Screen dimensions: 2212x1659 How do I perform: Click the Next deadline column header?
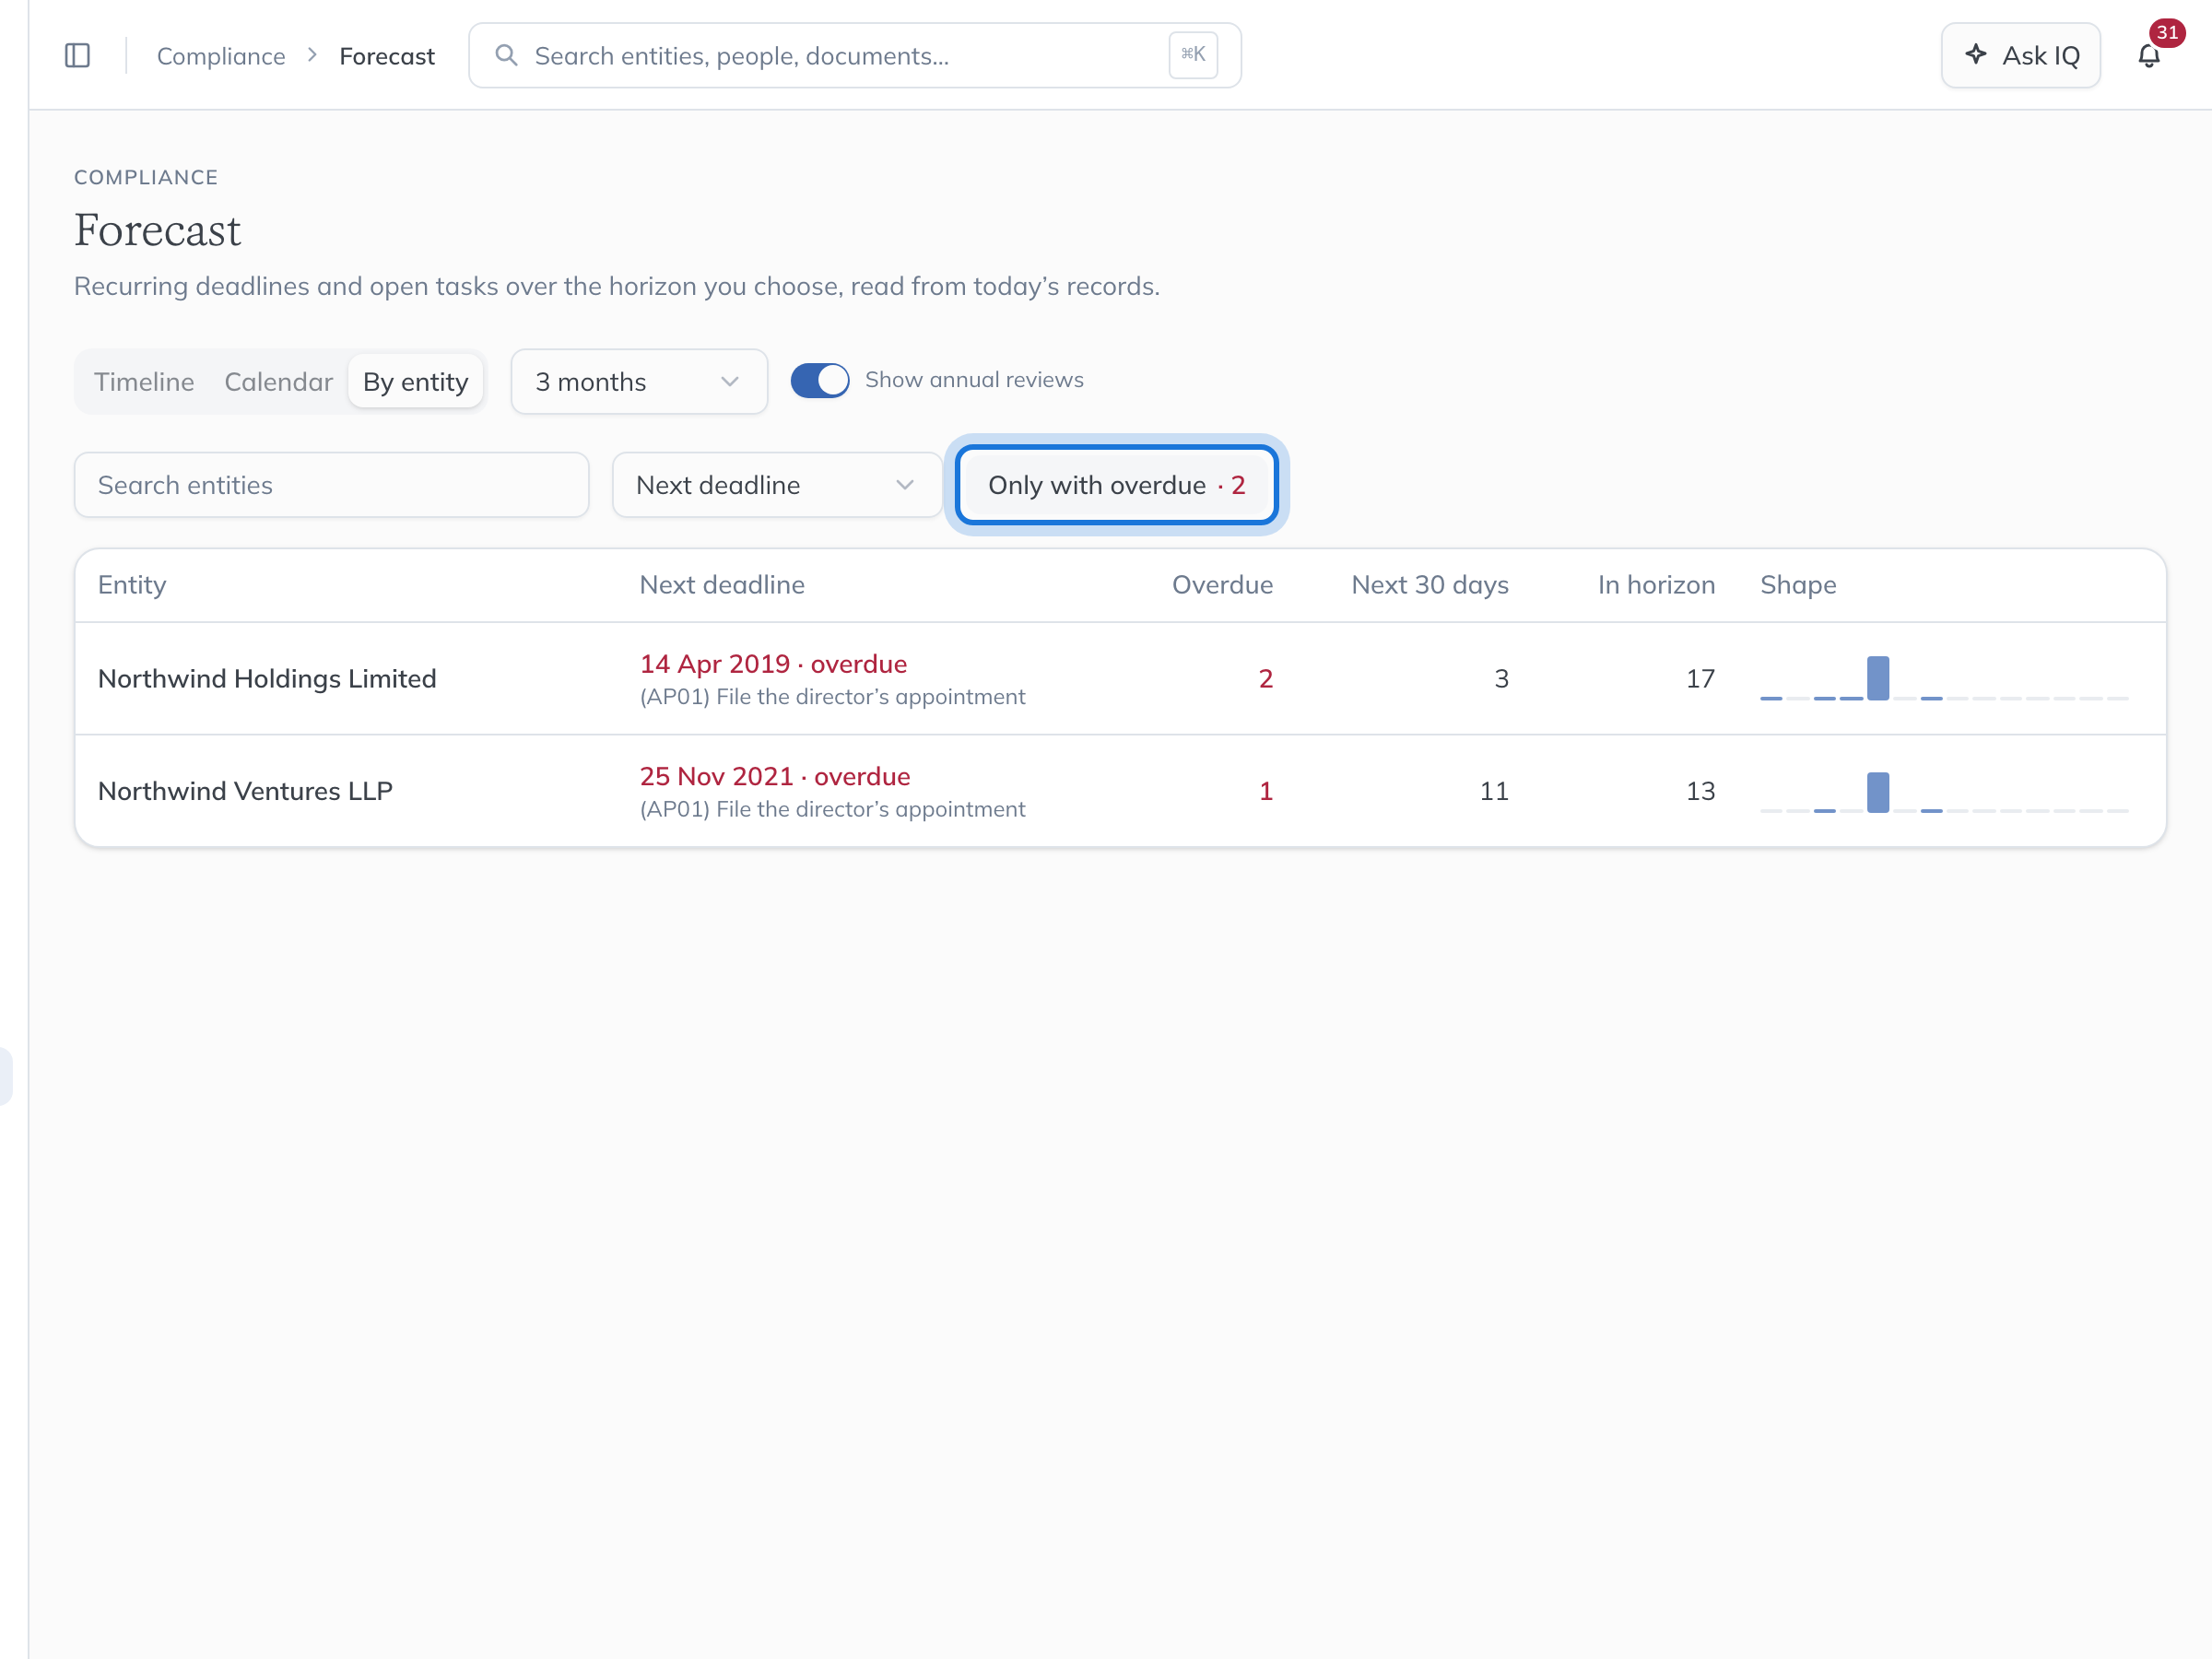pyautogui.click(x=722, y=585)
